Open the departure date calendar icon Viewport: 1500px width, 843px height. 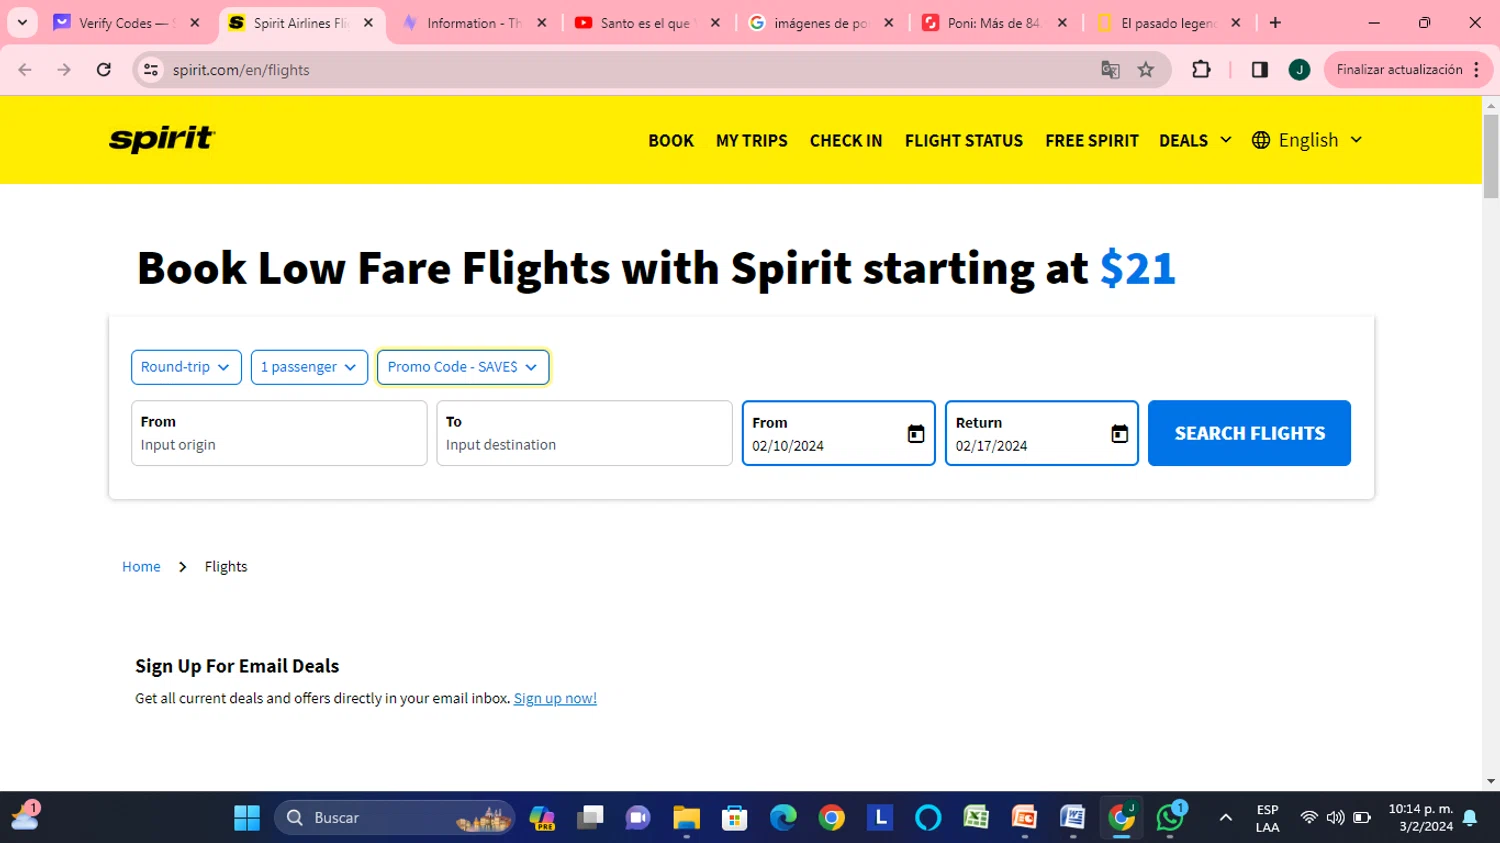pyautogui.click(x=915, y=434)
